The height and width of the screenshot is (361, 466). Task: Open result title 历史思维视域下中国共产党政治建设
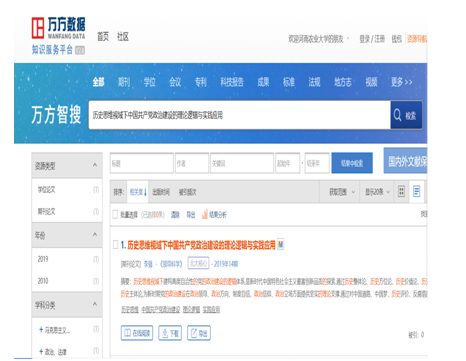201,245
